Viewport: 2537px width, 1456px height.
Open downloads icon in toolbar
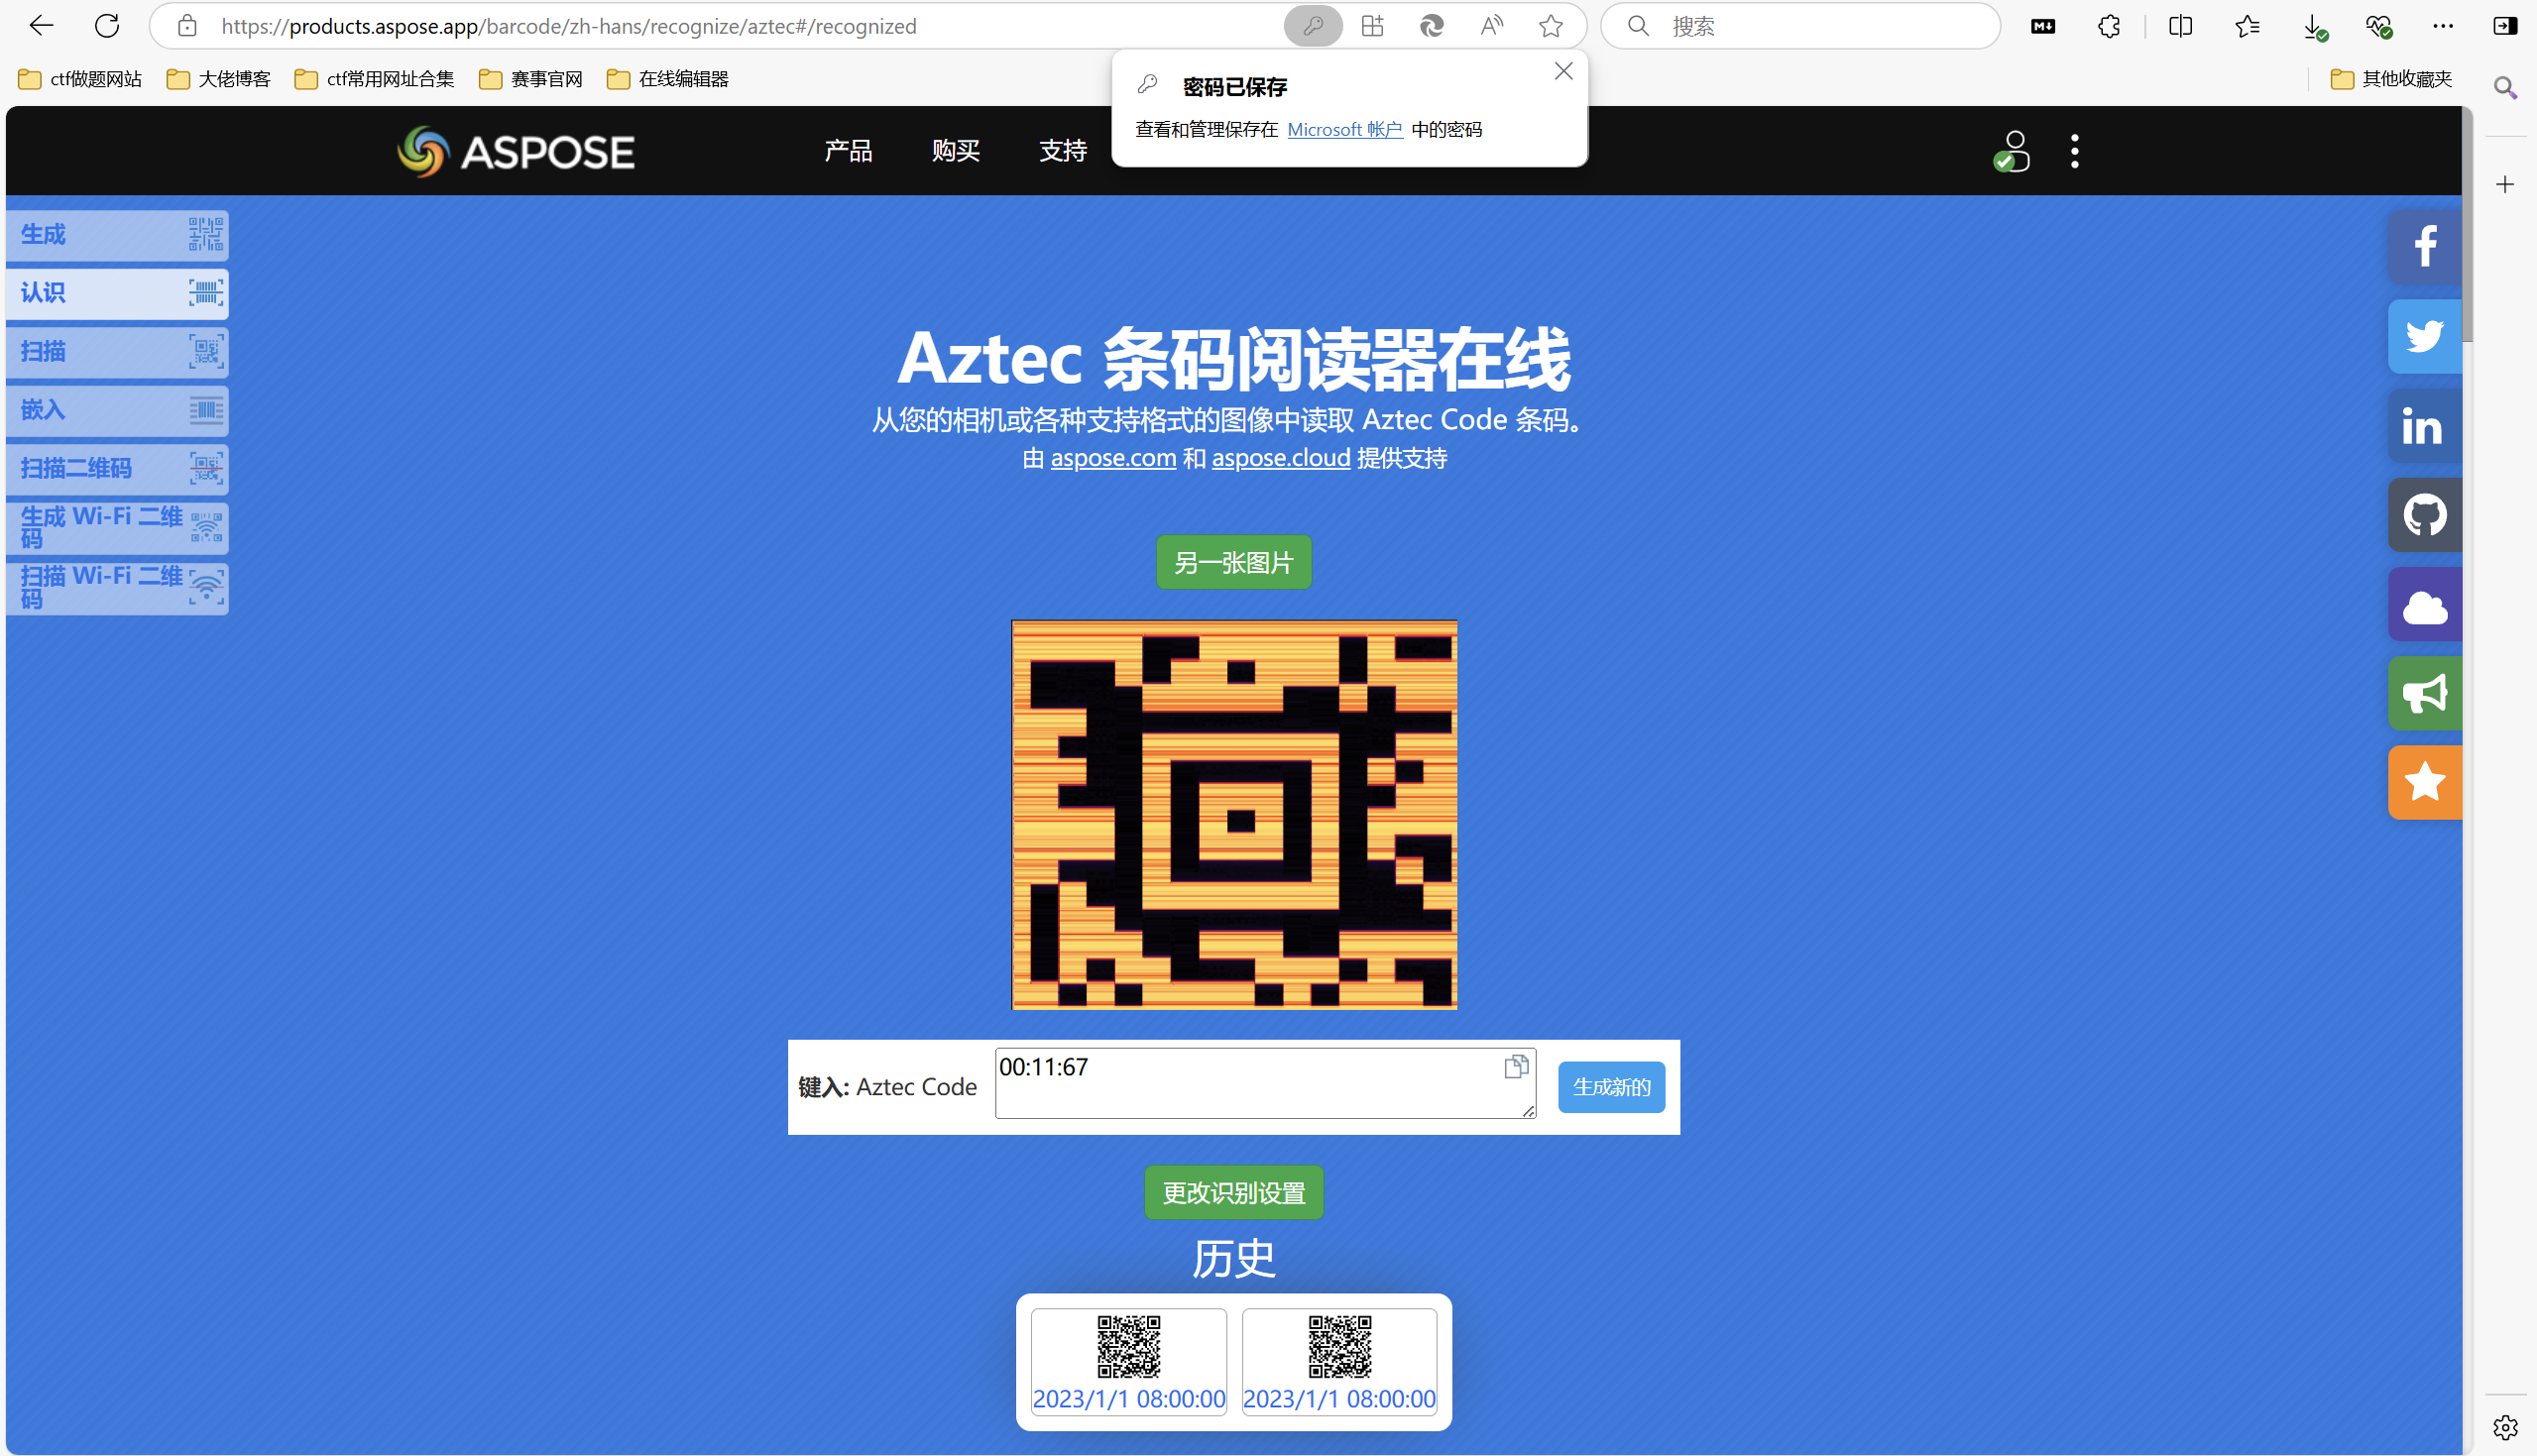click(x=2314, y=27)
